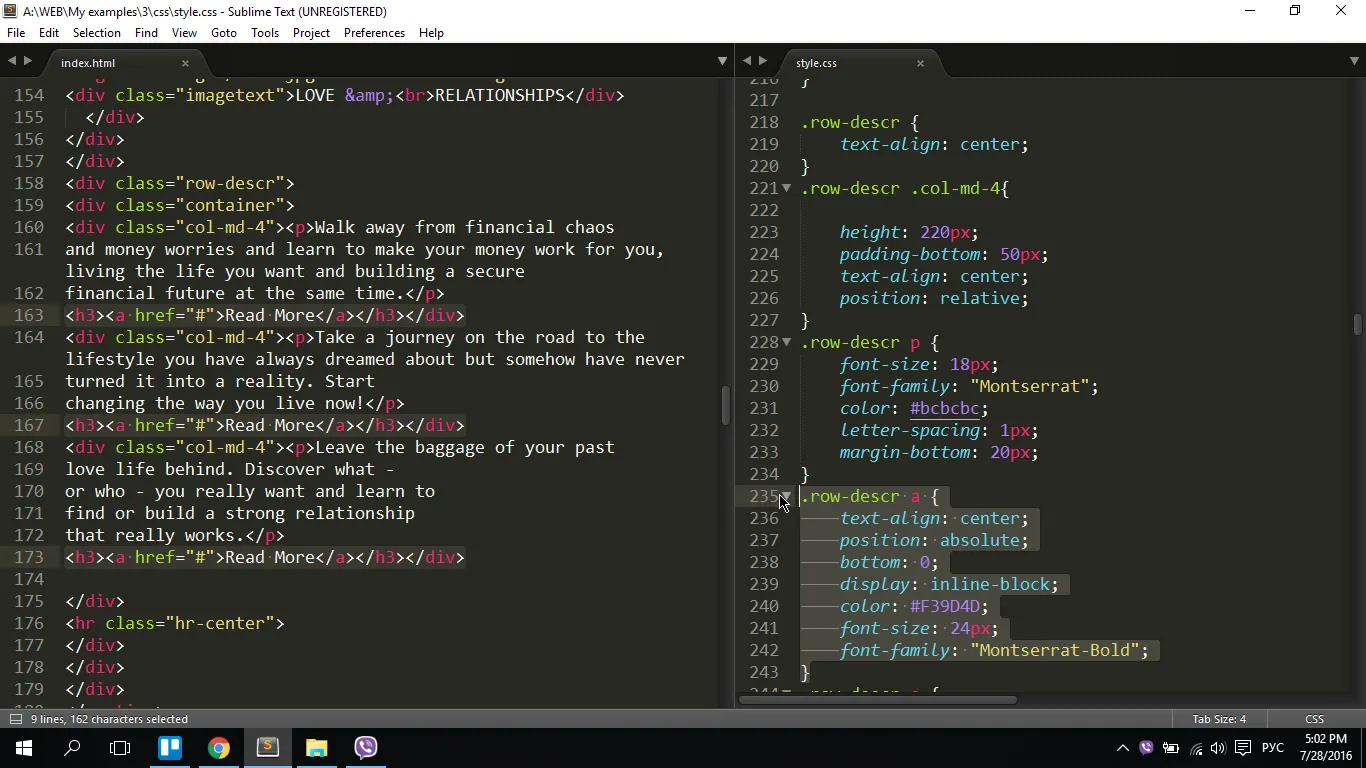Click line number 235 in right gutter
This screenshot has width=1366, height=768.
tap(764, 496)
